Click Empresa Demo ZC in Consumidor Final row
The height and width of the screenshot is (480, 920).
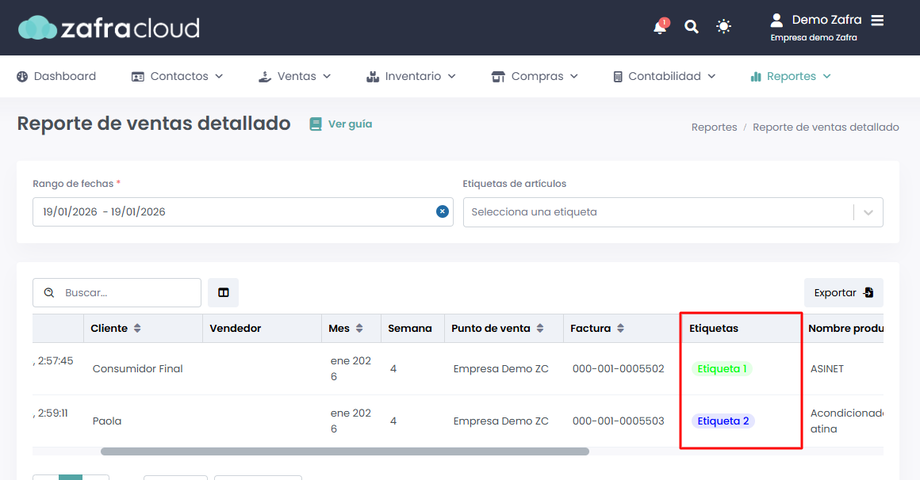point(500,369)
